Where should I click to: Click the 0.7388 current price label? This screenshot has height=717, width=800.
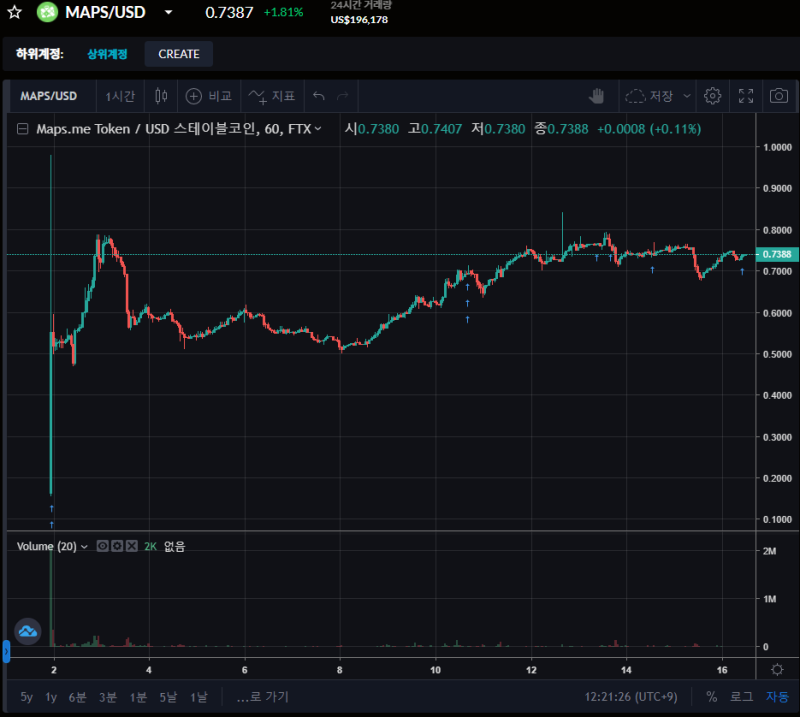(x=777, y=254)
